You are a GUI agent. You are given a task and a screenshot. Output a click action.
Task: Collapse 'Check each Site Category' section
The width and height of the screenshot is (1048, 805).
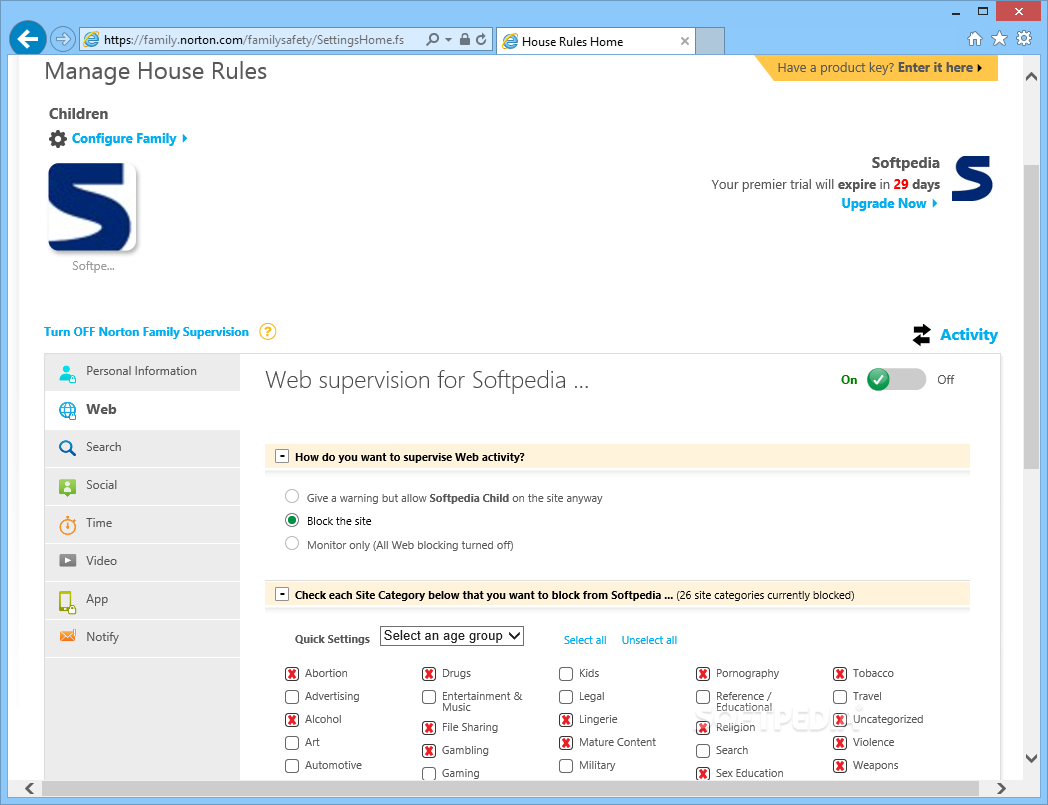(x=282, y=594)
